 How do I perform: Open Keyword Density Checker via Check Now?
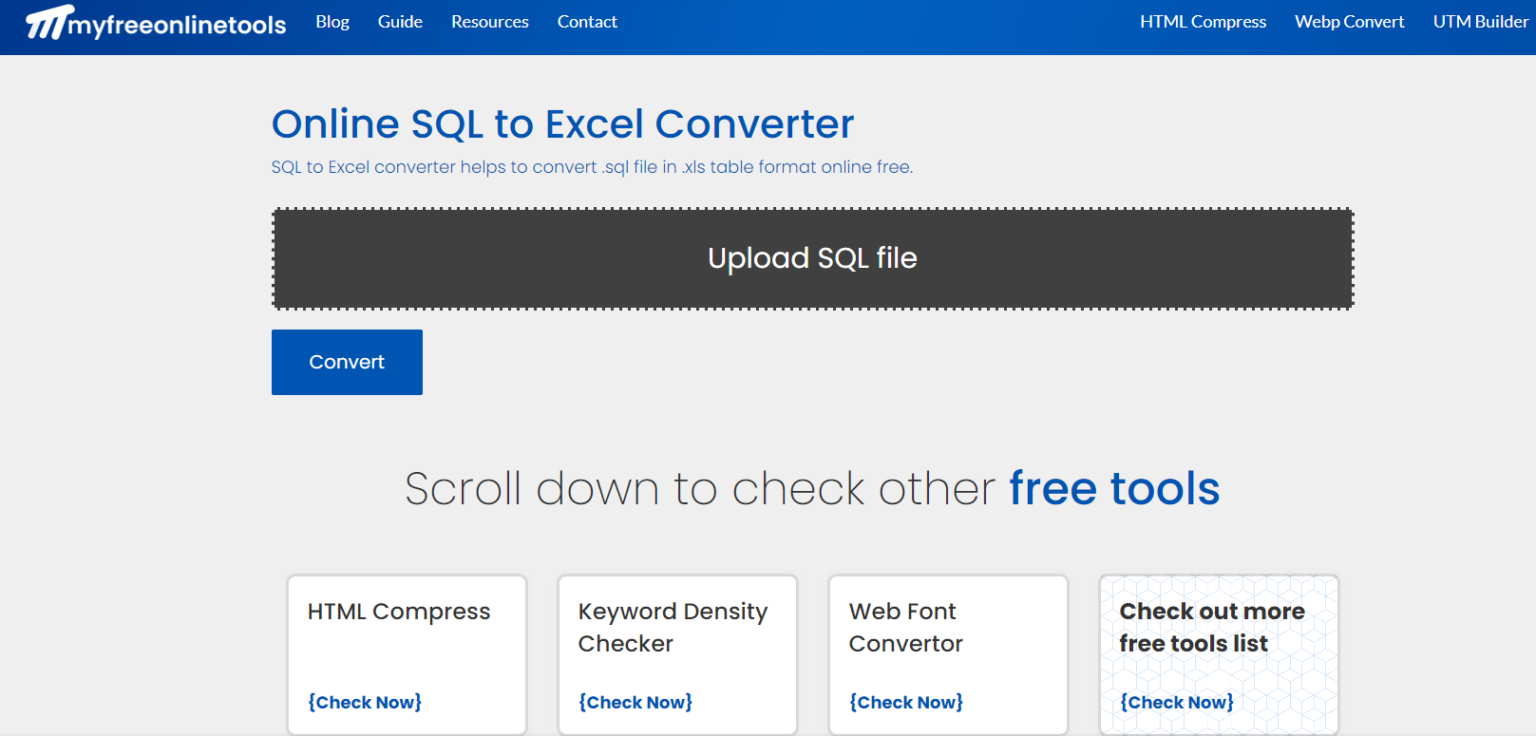pyautogui.click(x=635, y=702)
